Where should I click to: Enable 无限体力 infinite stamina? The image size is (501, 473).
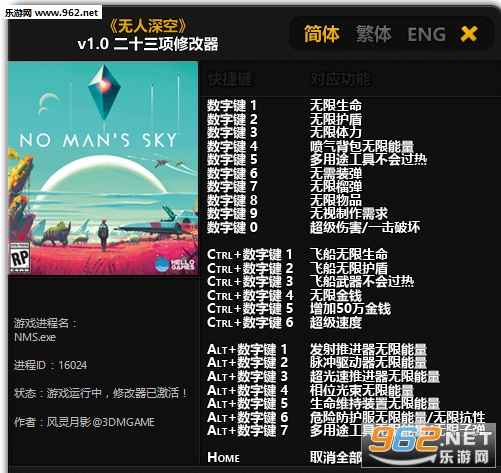[336, 132]
